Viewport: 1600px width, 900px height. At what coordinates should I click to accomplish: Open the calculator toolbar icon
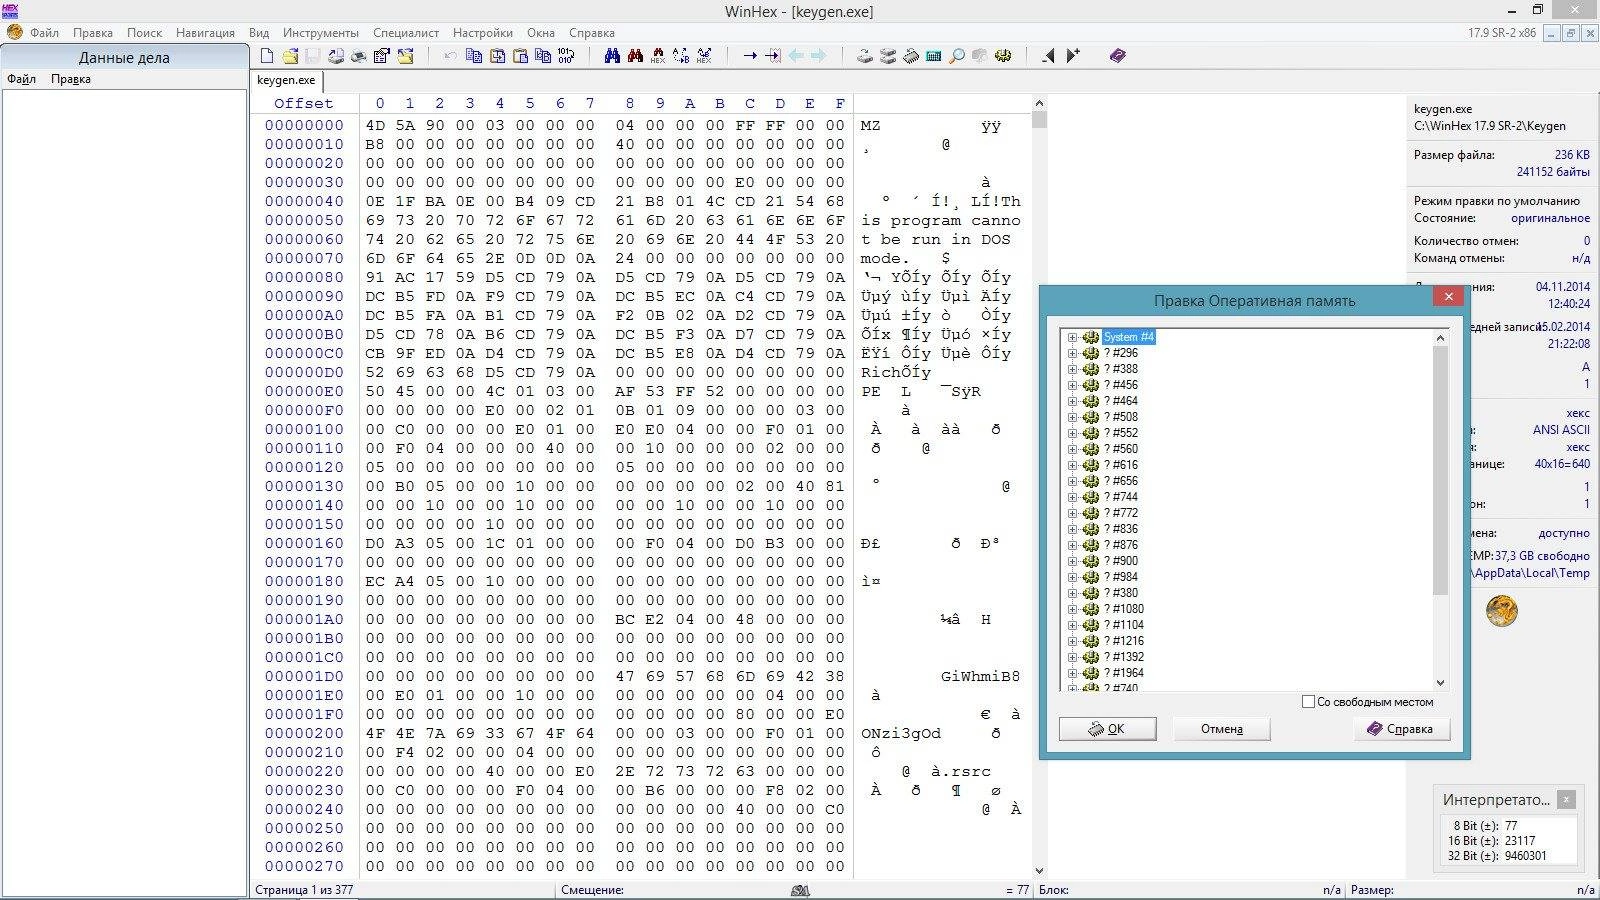933,56
